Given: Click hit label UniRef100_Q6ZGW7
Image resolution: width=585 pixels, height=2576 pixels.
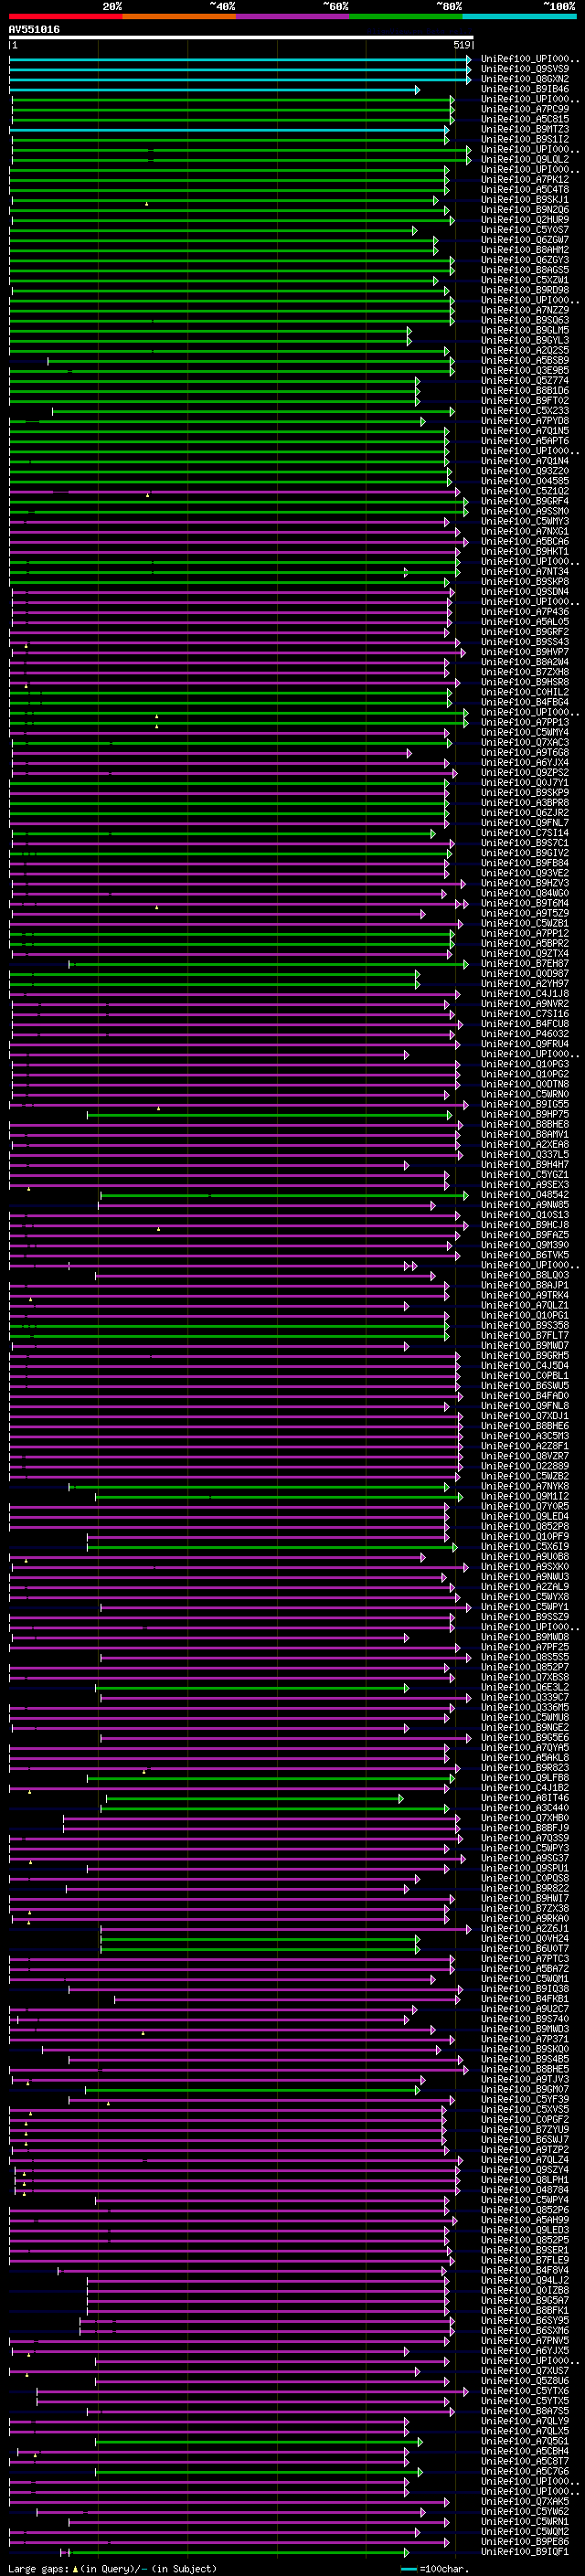Looking at the screenshot, I should pyautogui.click(x=525, y=240).
